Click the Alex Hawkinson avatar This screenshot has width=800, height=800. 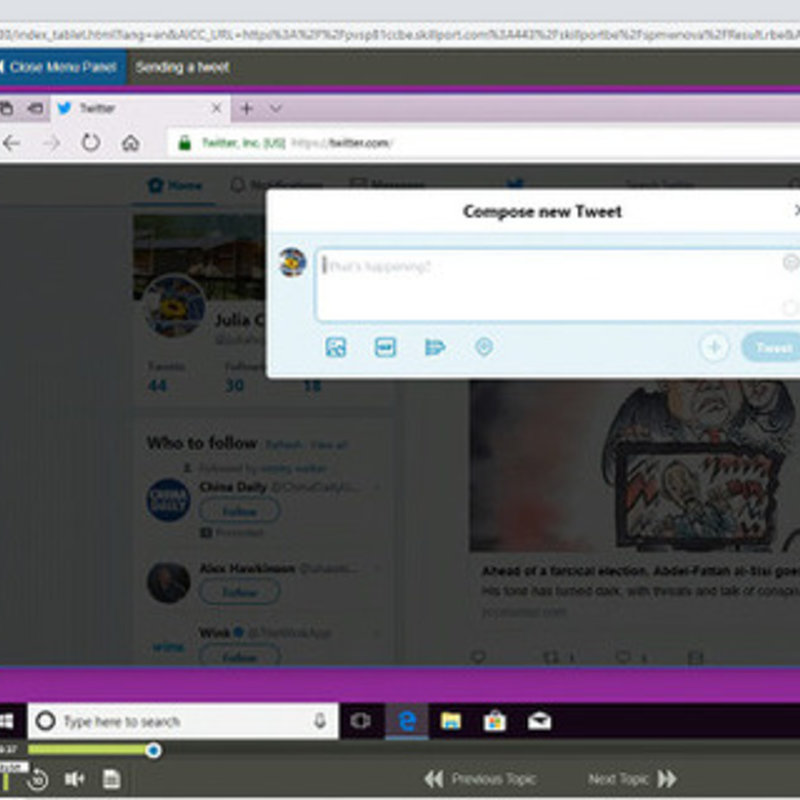(x=168, y=582)
